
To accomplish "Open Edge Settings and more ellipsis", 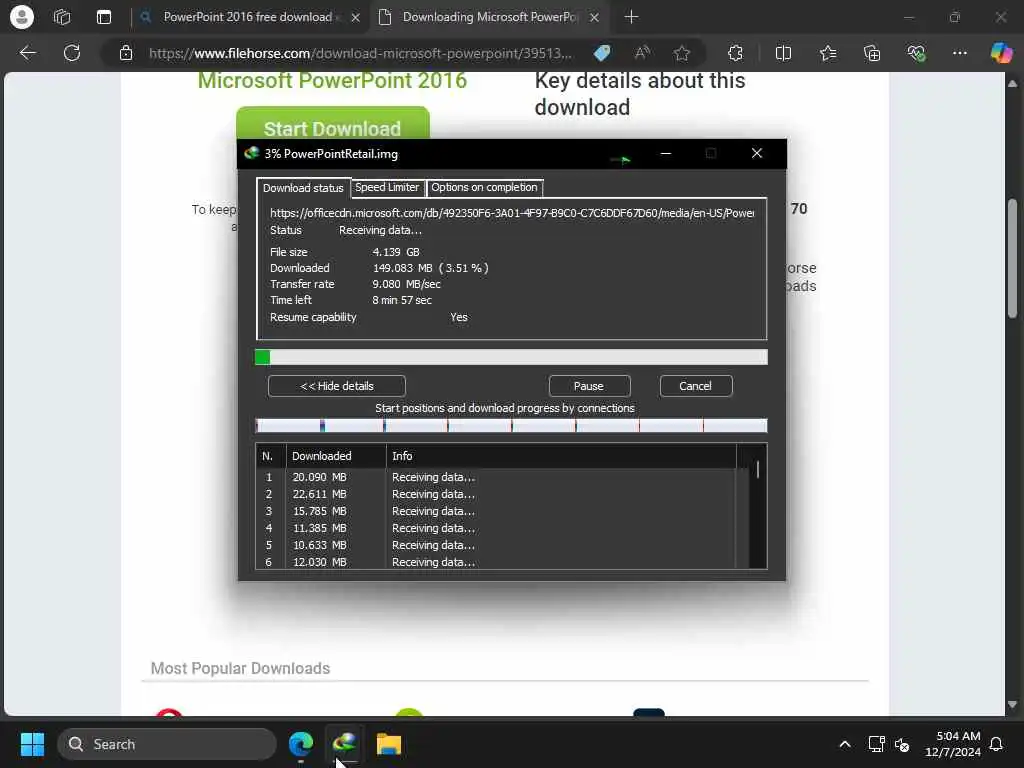I will click(x=959, y=53).
